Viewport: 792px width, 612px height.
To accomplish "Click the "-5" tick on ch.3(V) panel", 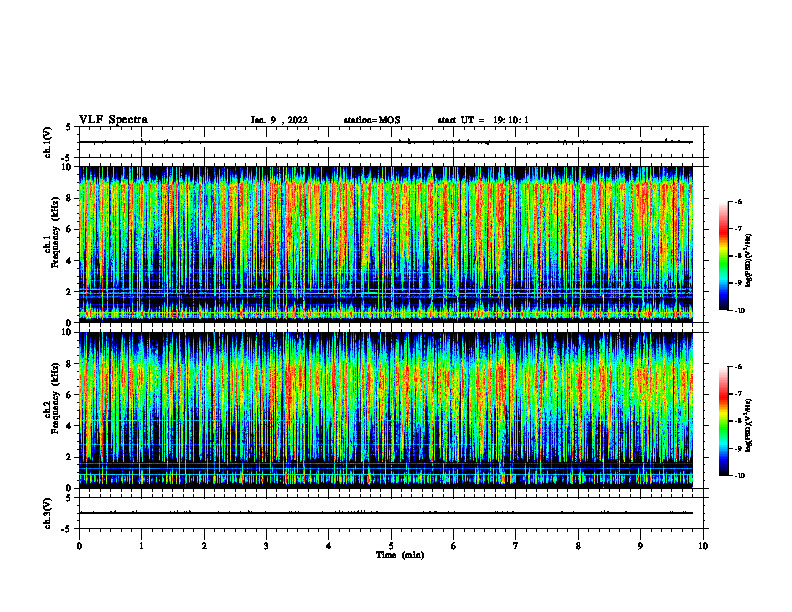I will point(67,529).
